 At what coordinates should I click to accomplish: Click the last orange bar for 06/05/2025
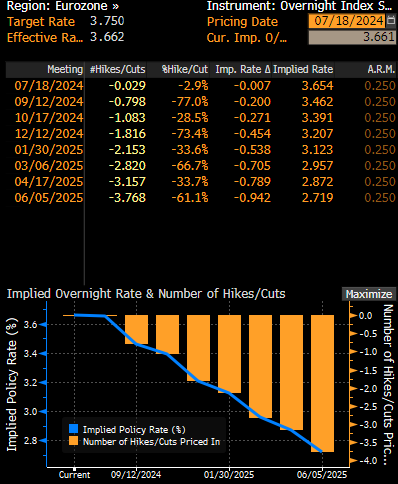(322, 383)
